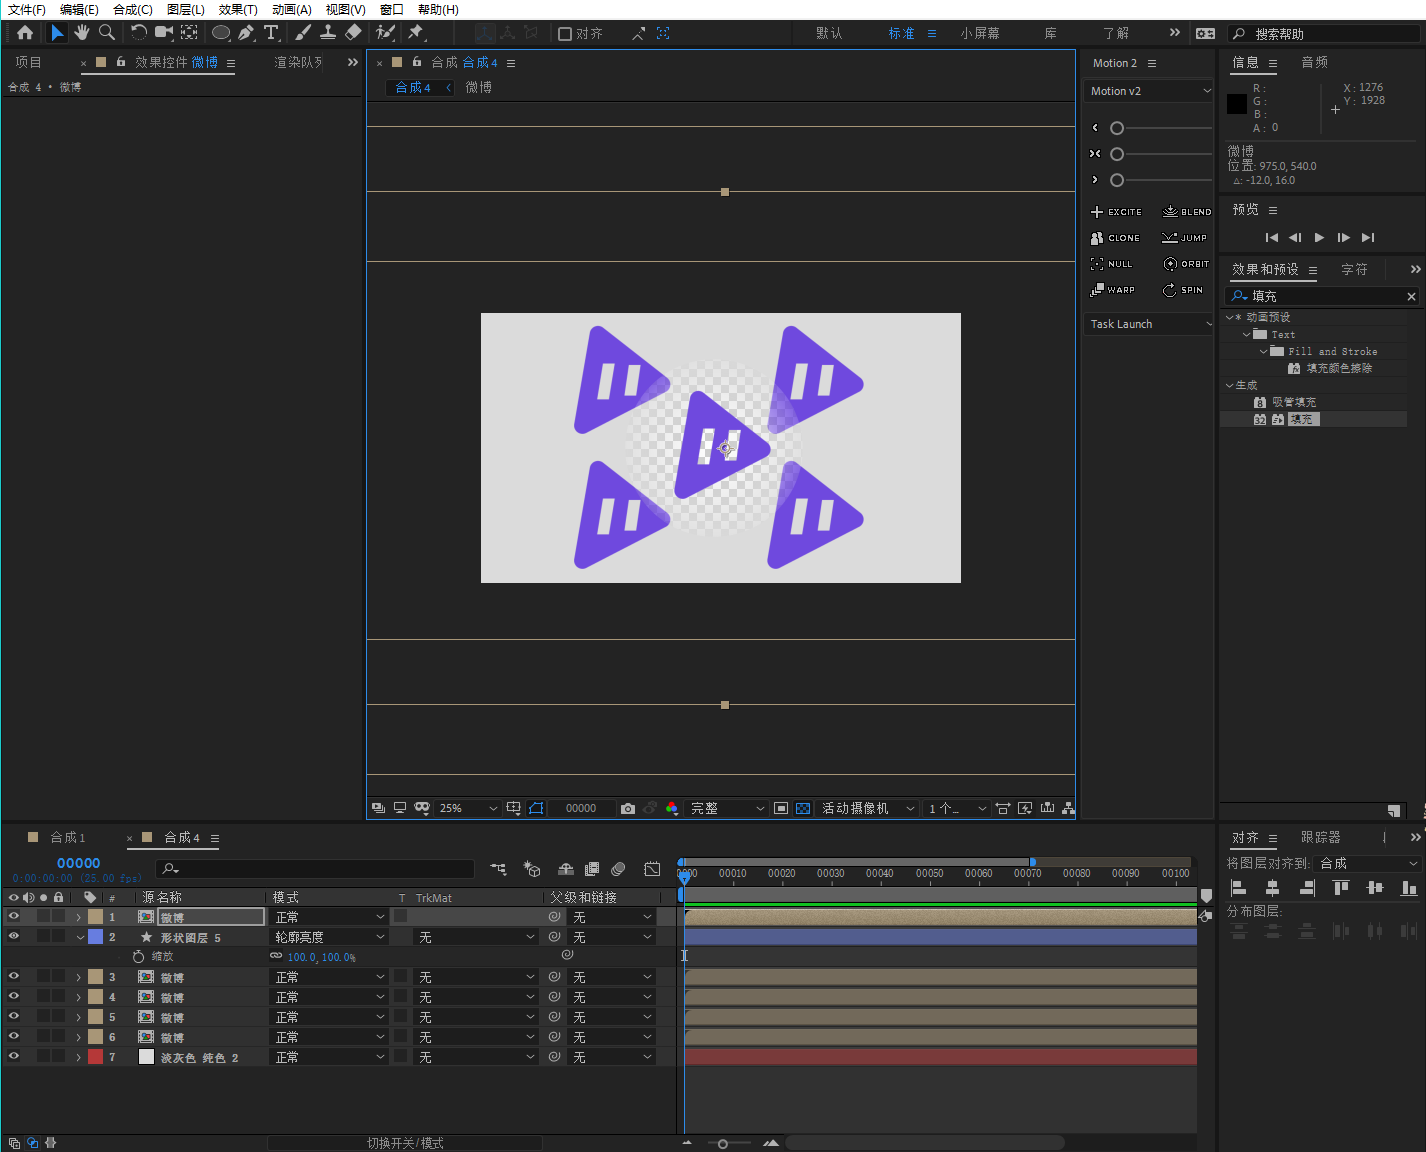
Task: Toggle stopwatch for 缩放 property
Action: (139, 957)
